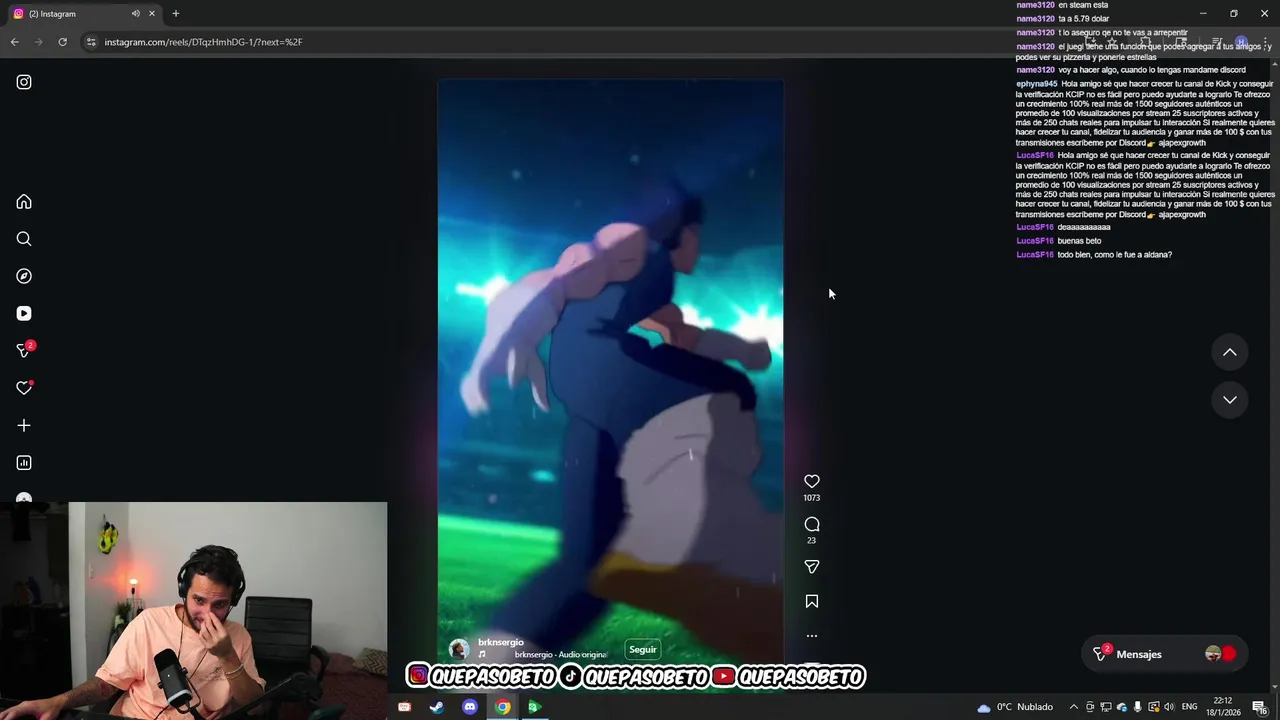Click the like count 1073

pyautogui.click(x=812, y=498)
